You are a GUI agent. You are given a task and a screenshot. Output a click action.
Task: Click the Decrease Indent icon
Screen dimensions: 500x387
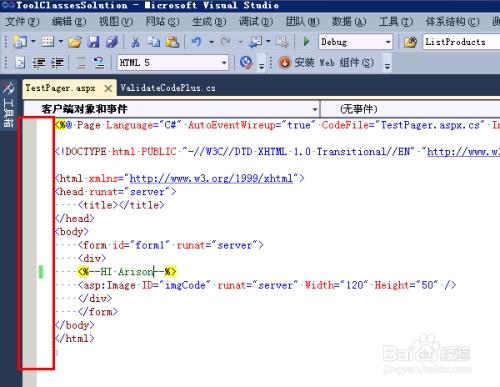(39, 63)
